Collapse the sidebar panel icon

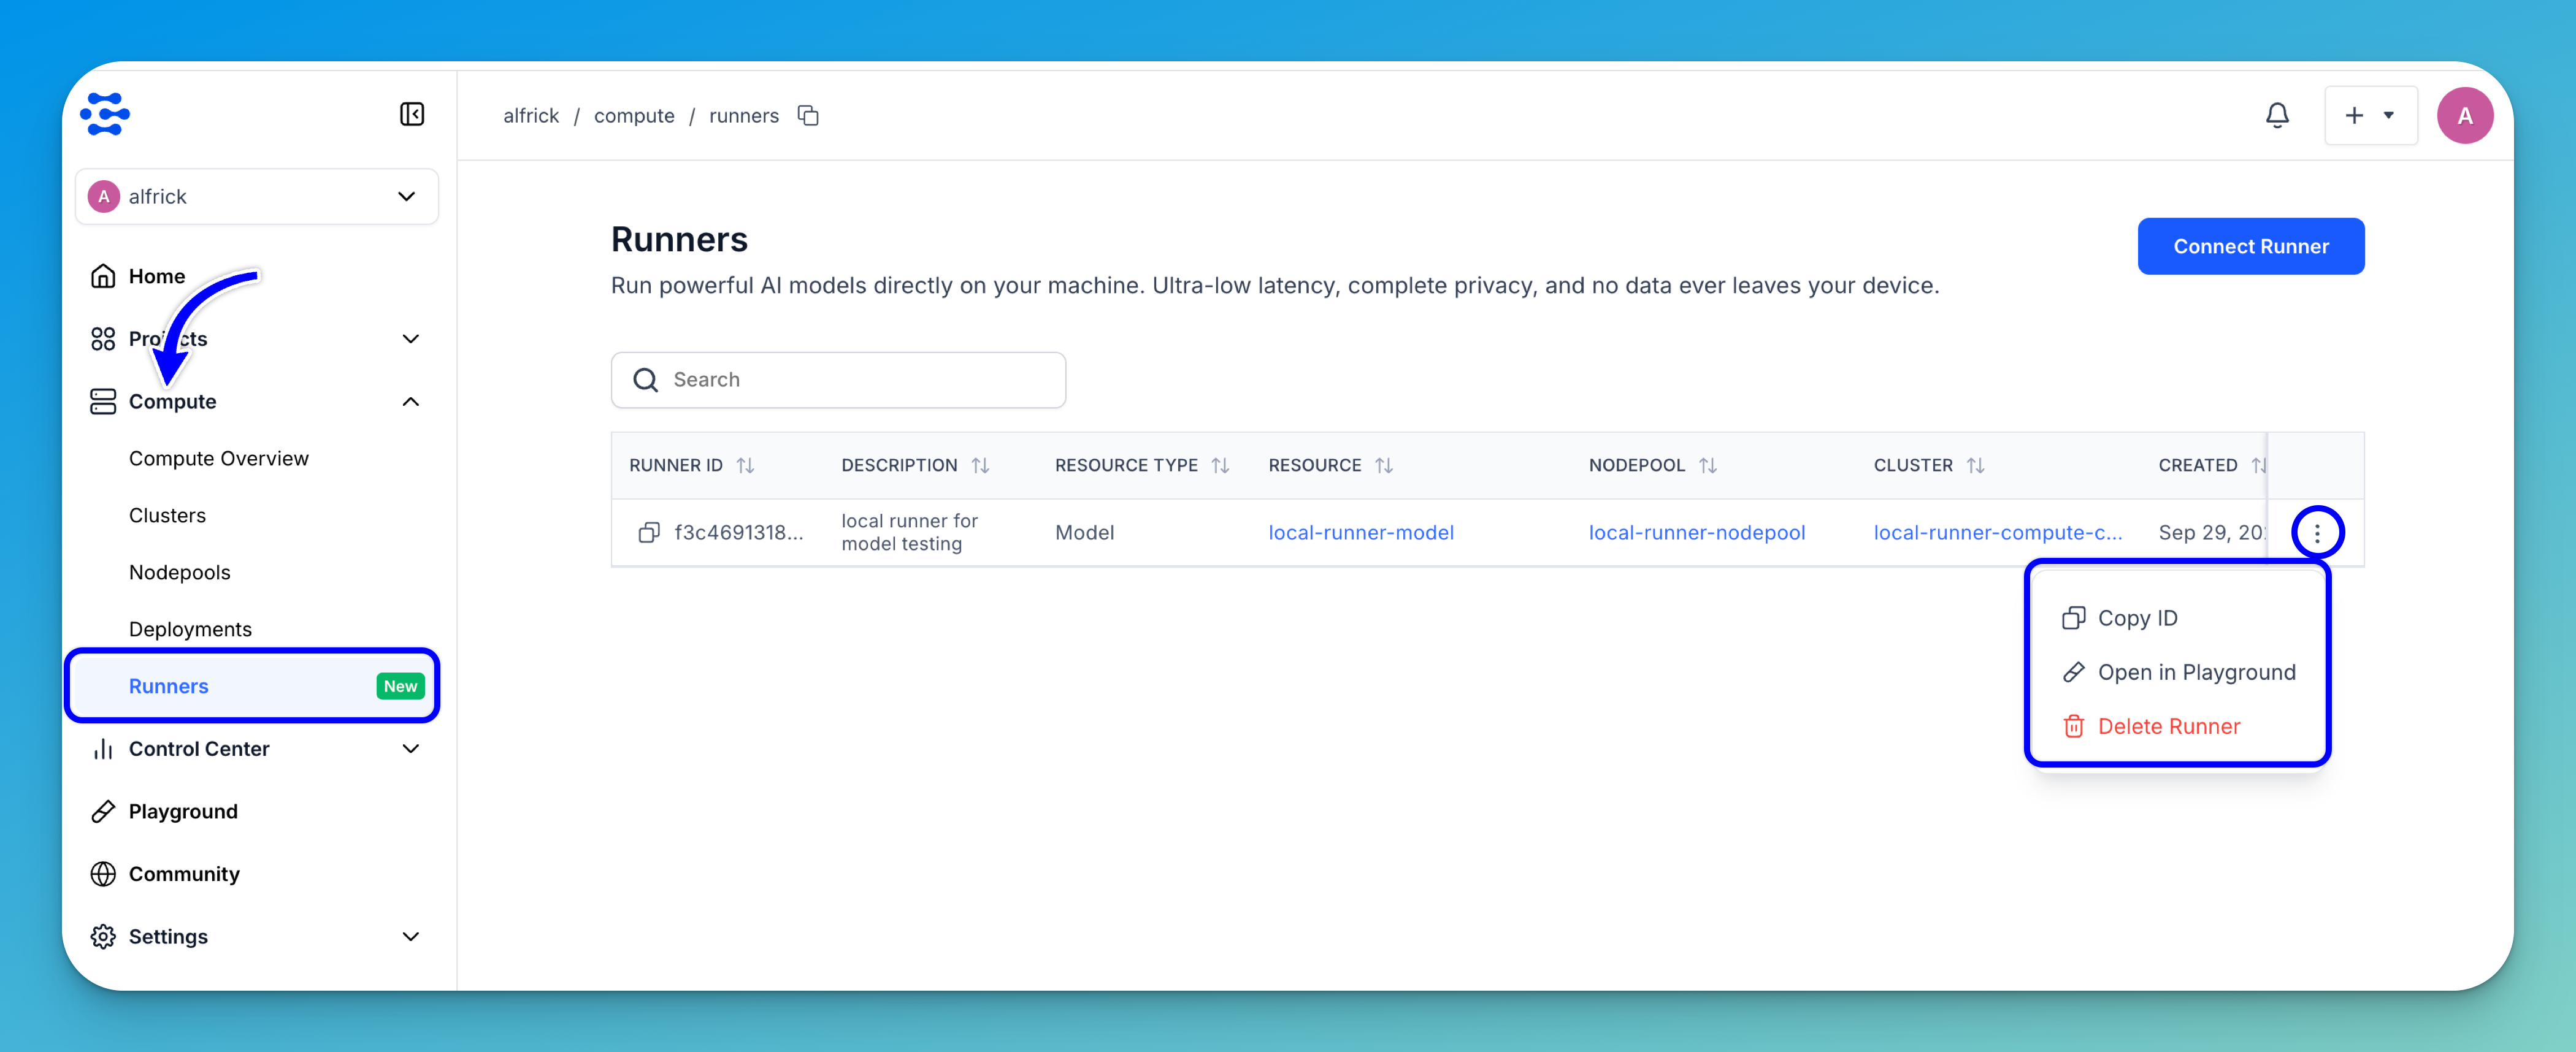tap(412, 114)
